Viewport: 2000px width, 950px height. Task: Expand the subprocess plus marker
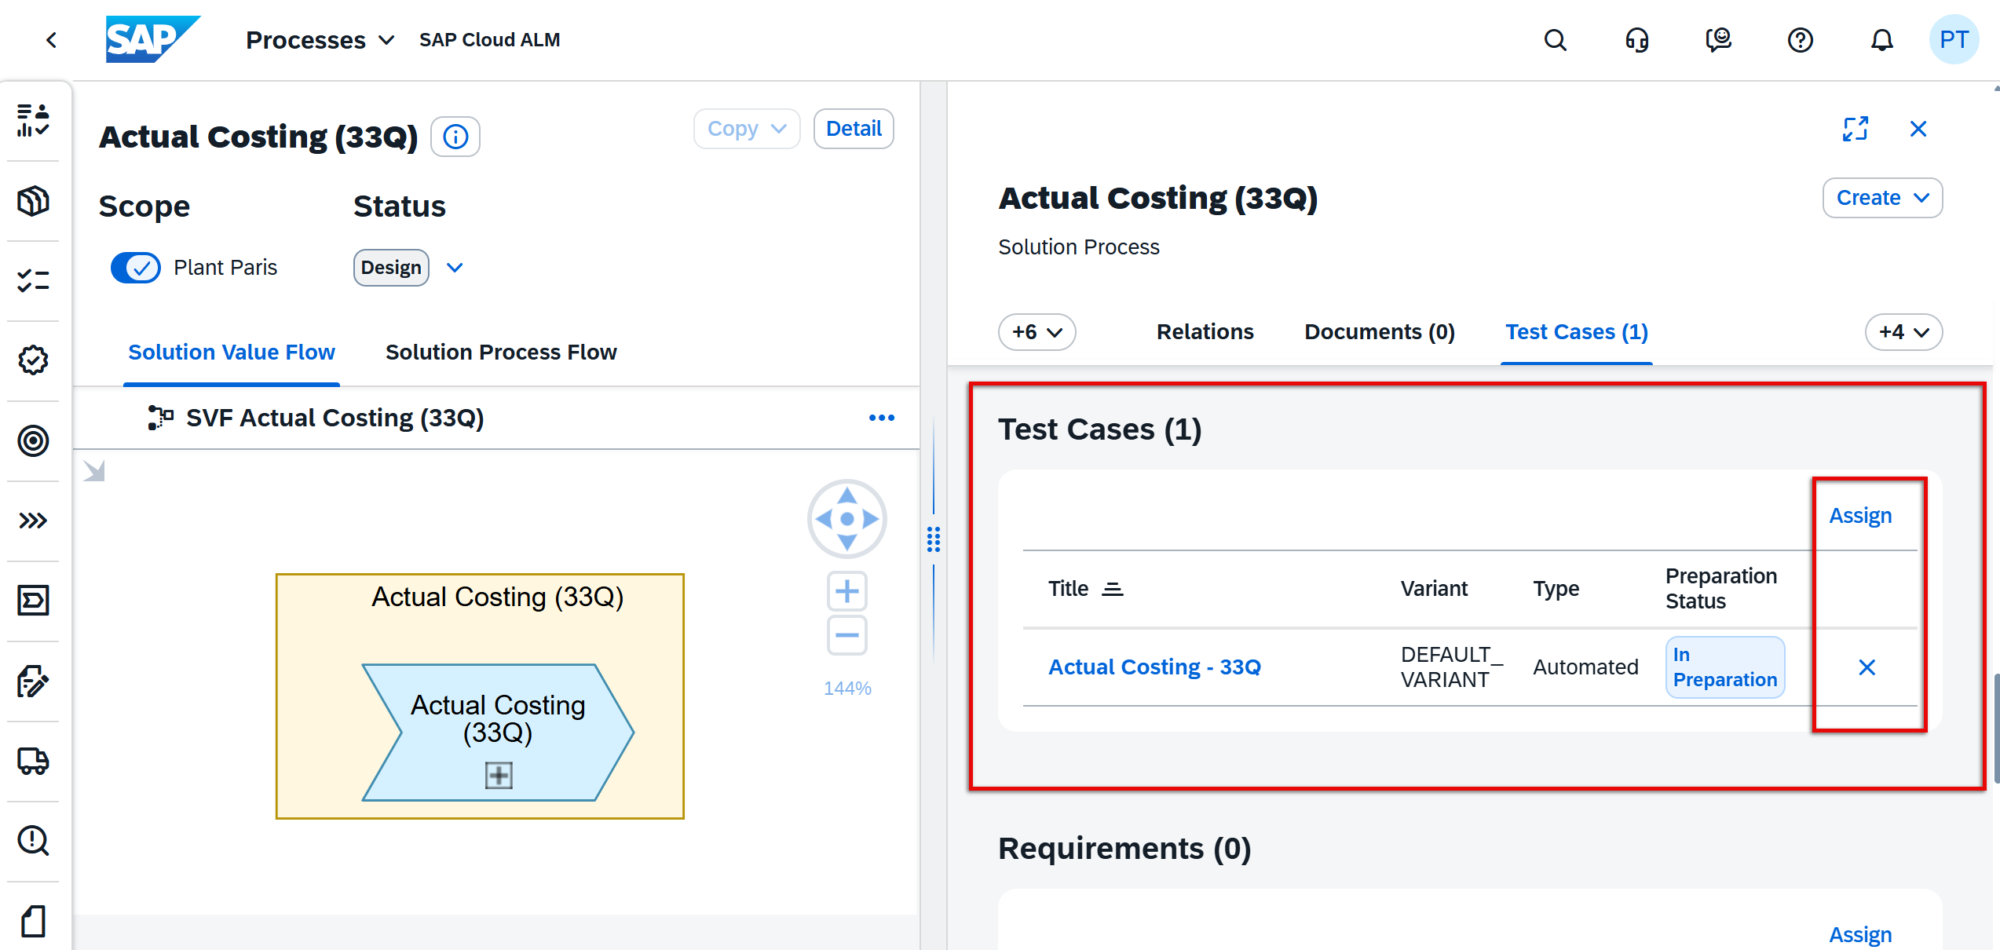click(498, 775)
